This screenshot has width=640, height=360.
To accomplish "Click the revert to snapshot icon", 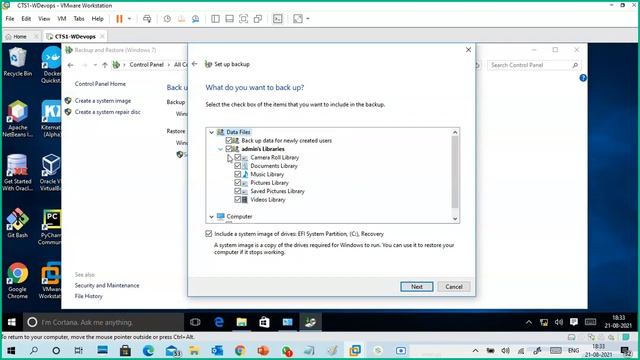I will pyautogui.click(x=181, y=19).
